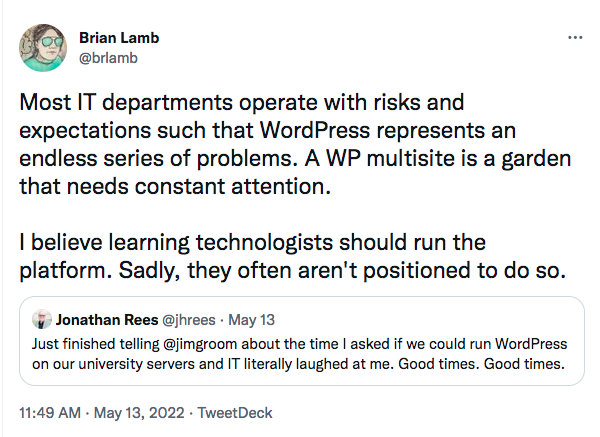Click the 11:49 AM timestamp
This screenshot has height=437, width=600.
(50, 413)
